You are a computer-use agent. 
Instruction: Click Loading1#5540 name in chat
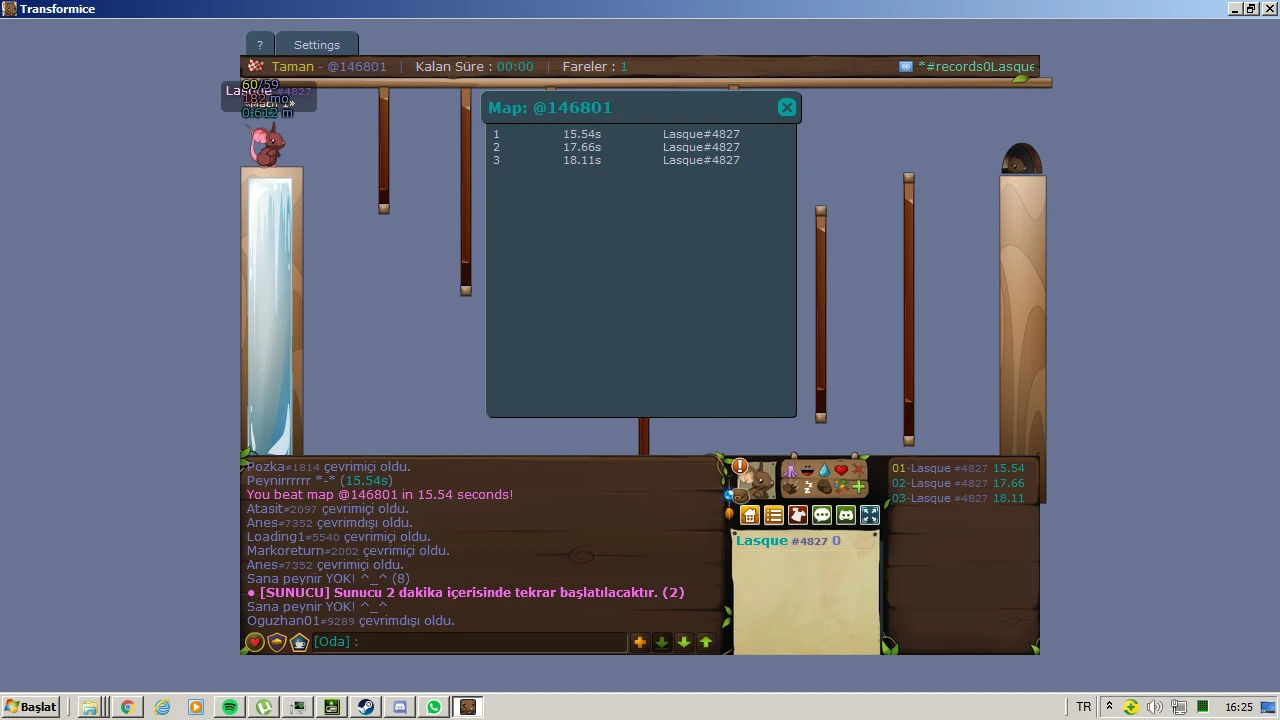click(x=293, y=536)
